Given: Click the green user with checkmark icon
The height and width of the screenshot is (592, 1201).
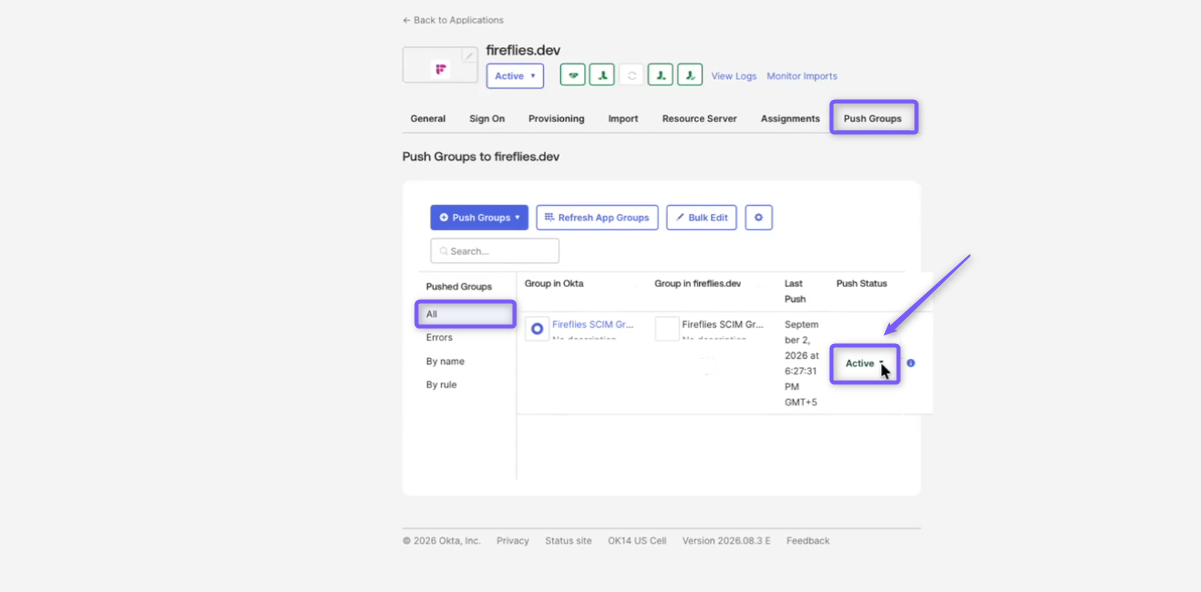Looking at the screenshot, I should coord(690,75).
